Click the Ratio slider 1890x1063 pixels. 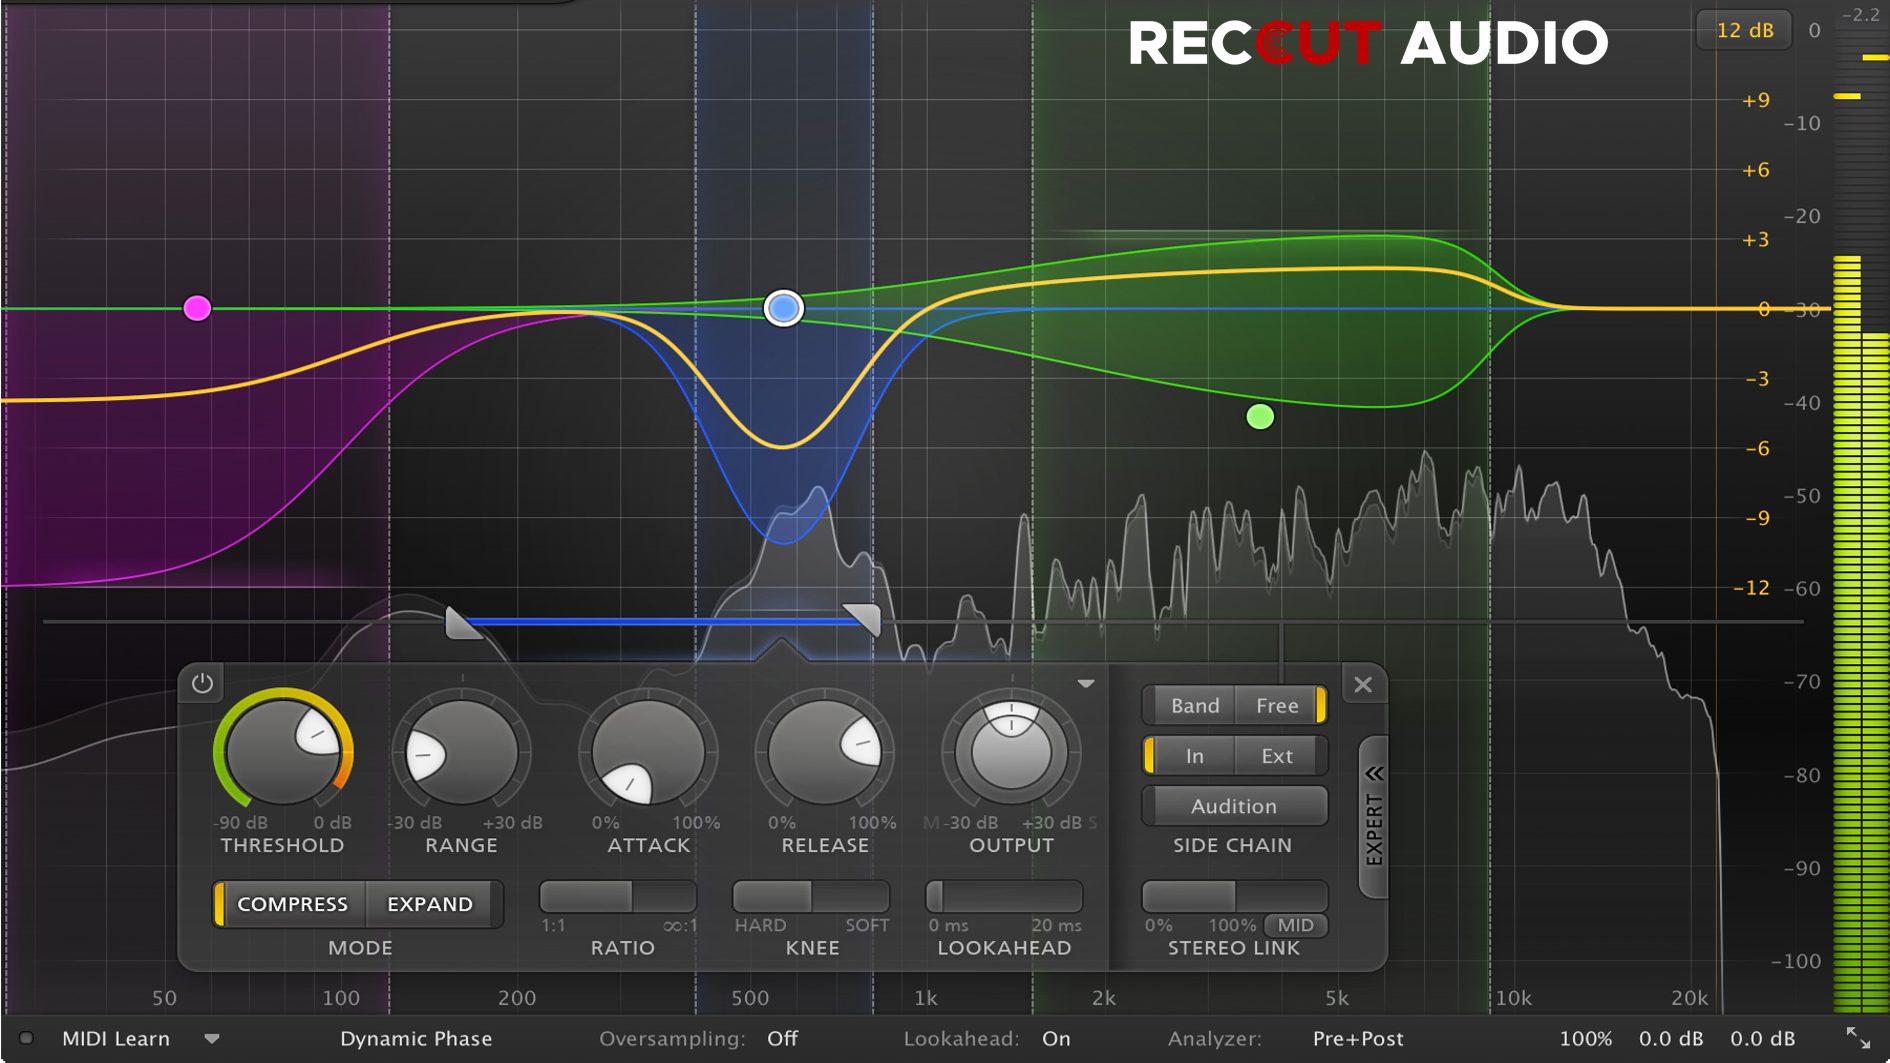pyautogui.click(x=617, y=896)
